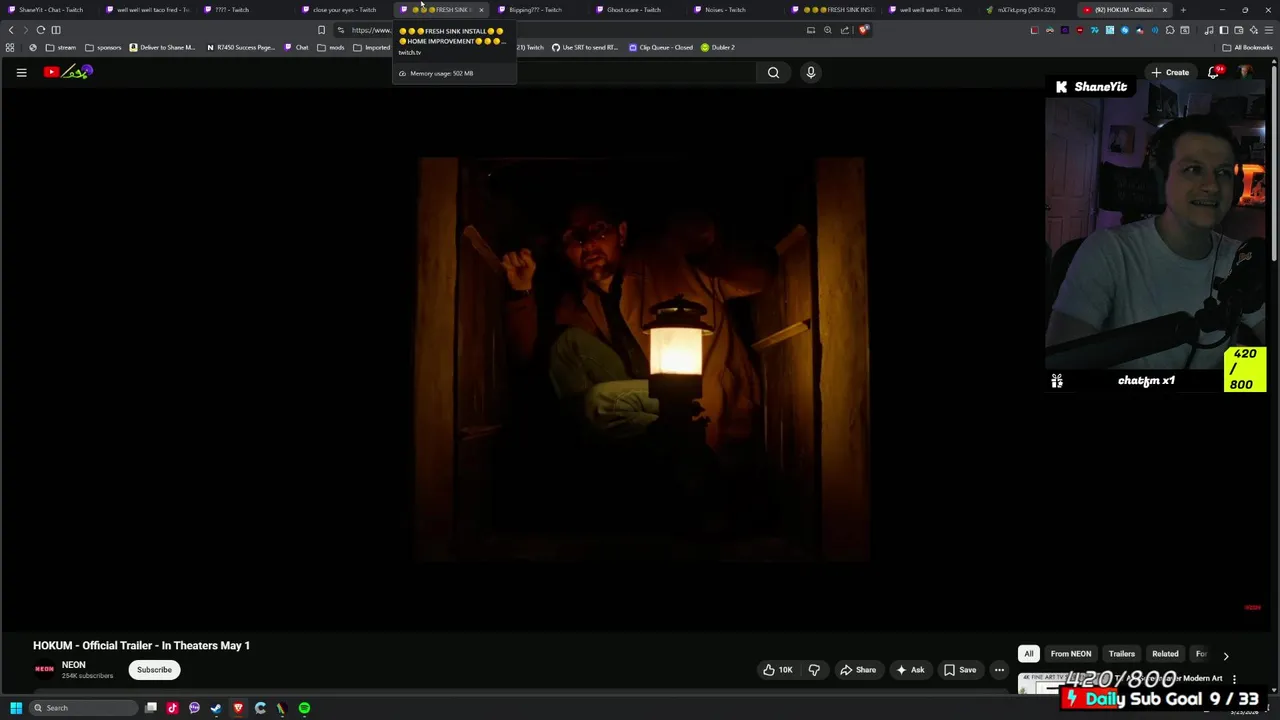
Task: Open the 'stream' bookmarks folder
Action: (61, 47)
